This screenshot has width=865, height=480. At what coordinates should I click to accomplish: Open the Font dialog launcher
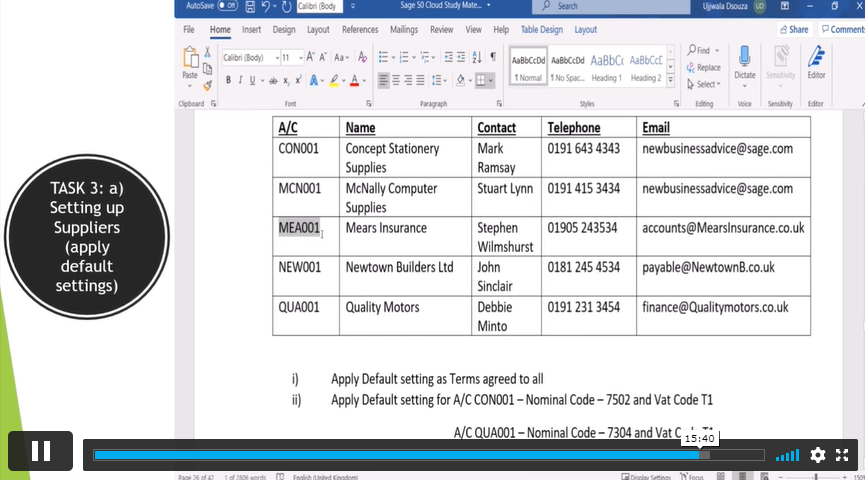click(369, 104)
